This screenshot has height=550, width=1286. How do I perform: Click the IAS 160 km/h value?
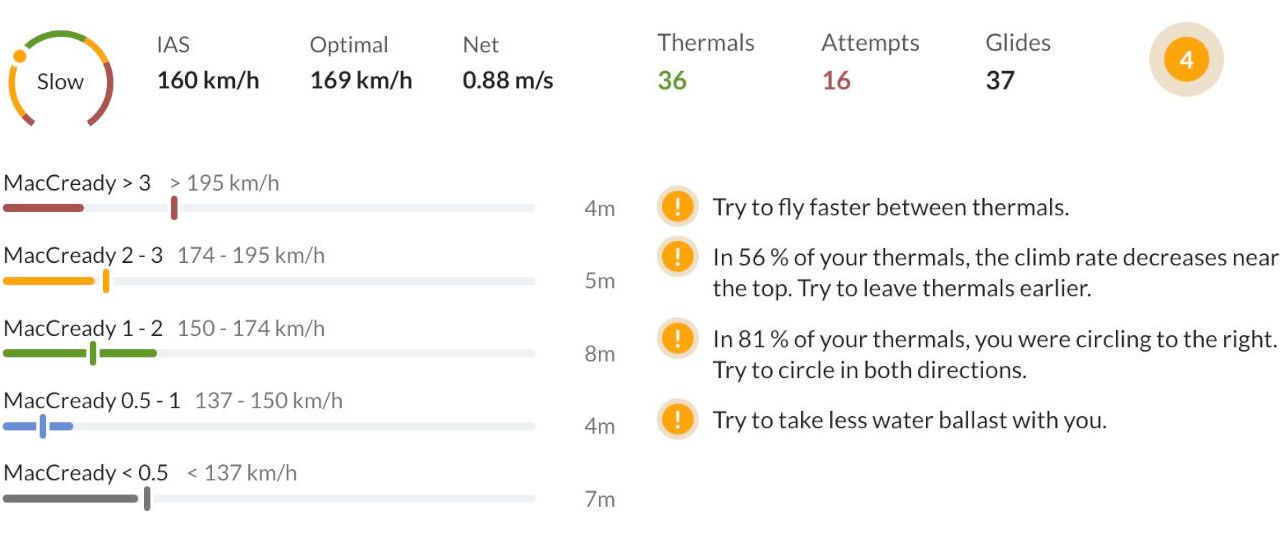pos(208,81)
